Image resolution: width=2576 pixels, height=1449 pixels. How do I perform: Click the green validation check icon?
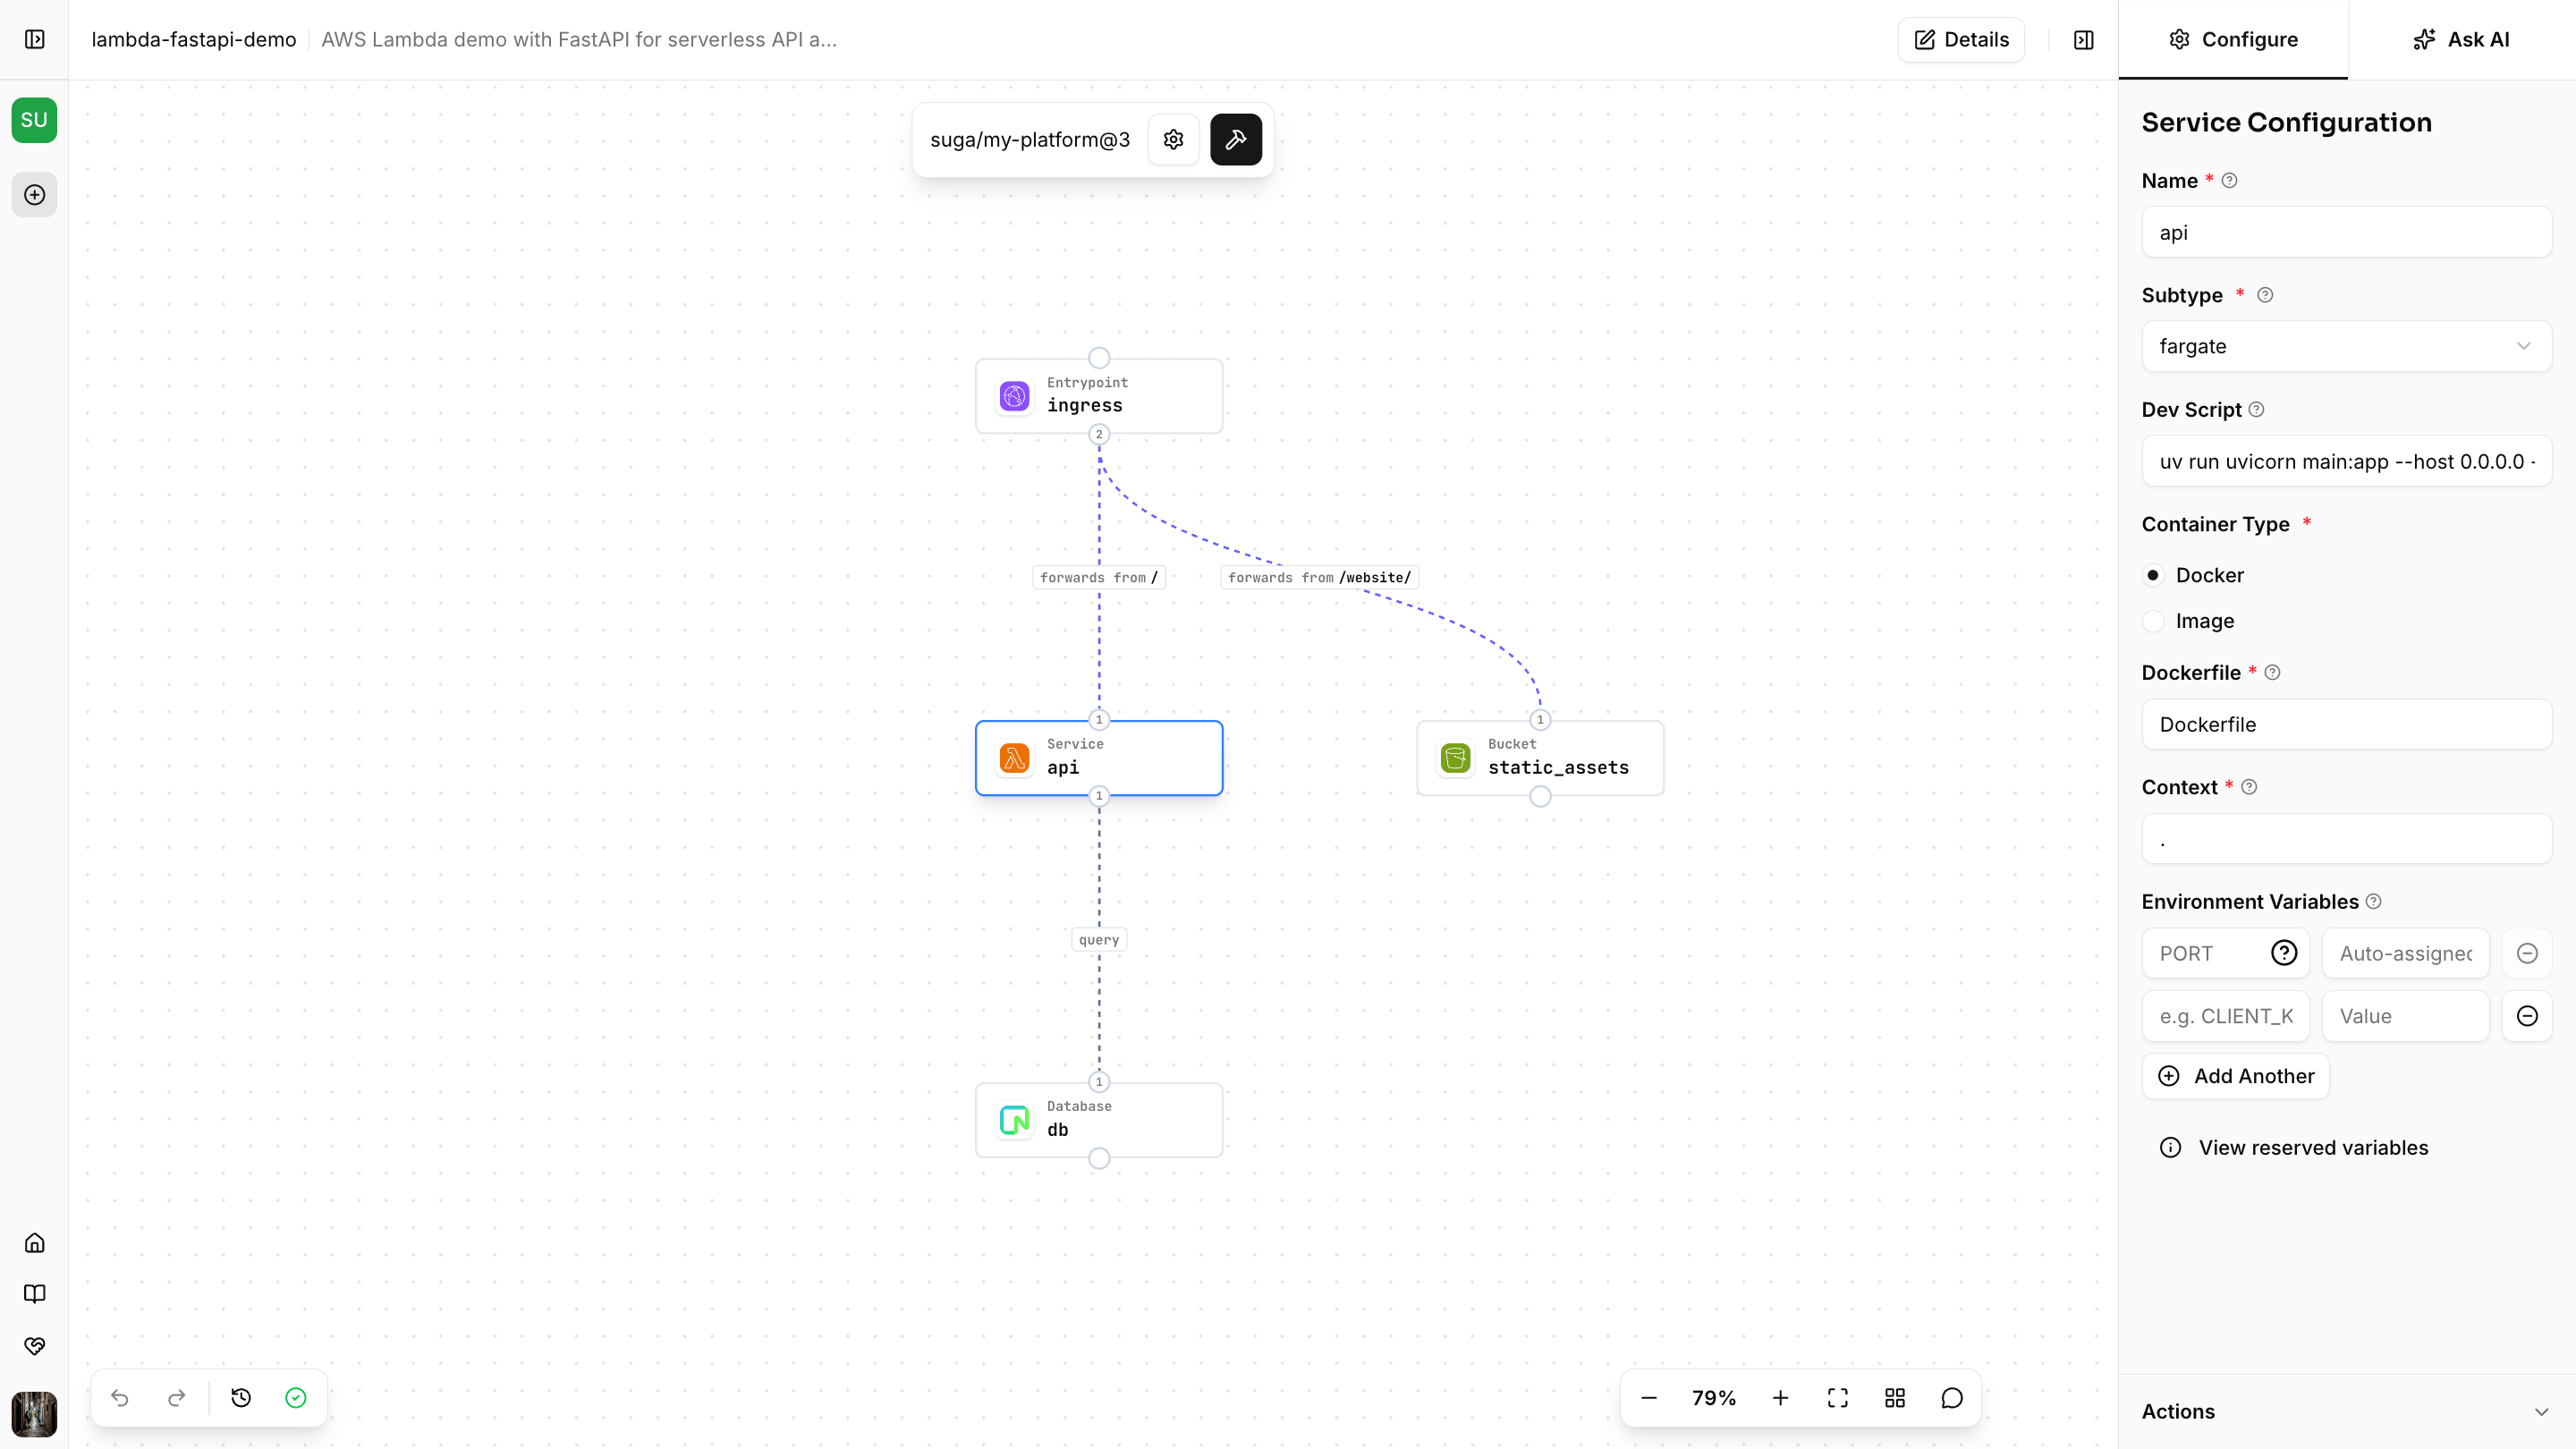coord(296,1397)
